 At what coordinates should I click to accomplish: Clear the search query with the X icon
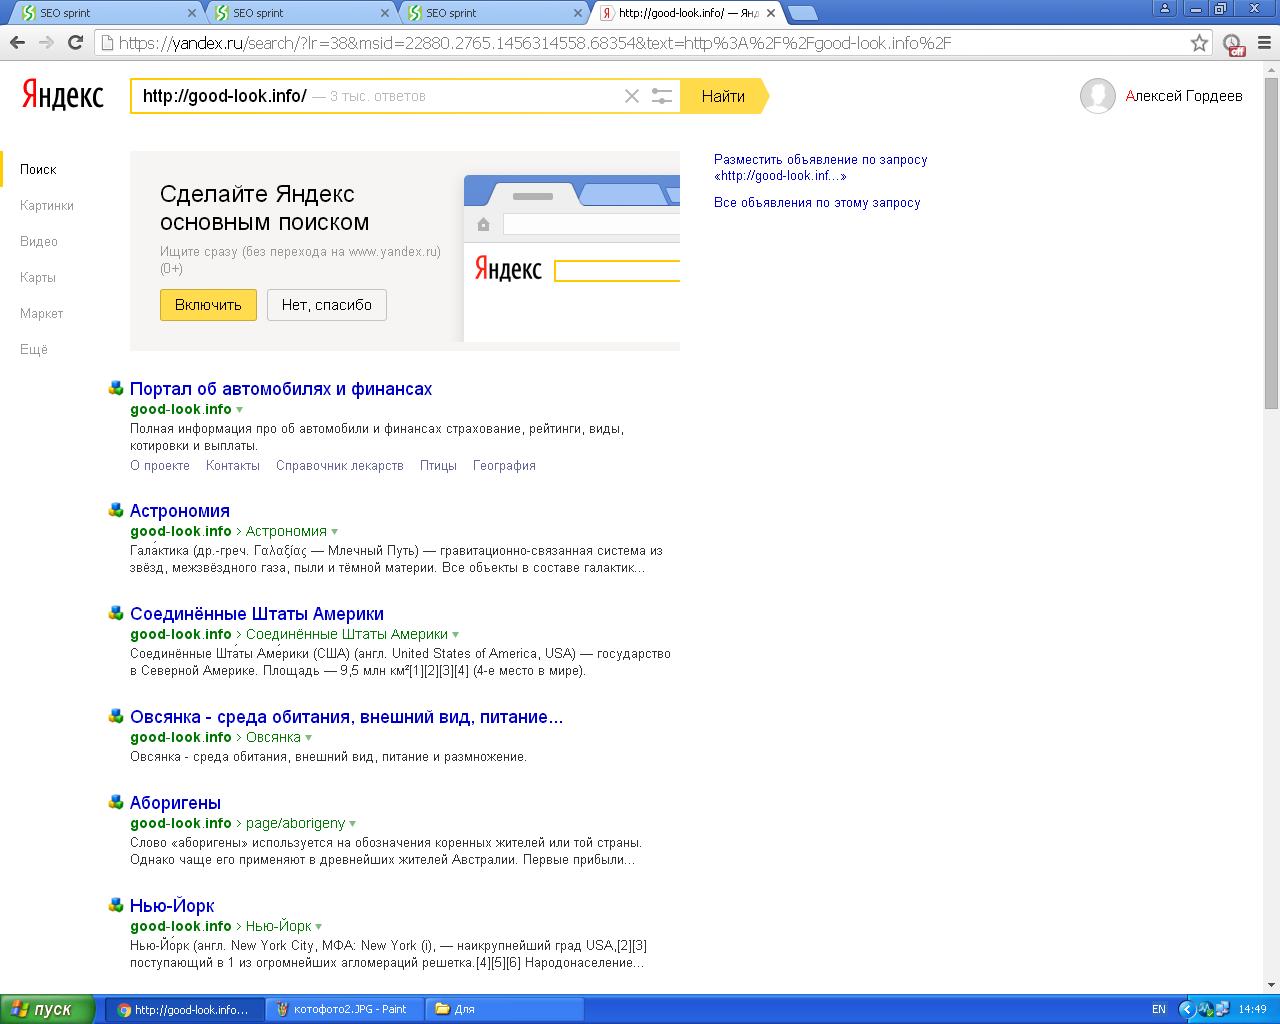632,96
